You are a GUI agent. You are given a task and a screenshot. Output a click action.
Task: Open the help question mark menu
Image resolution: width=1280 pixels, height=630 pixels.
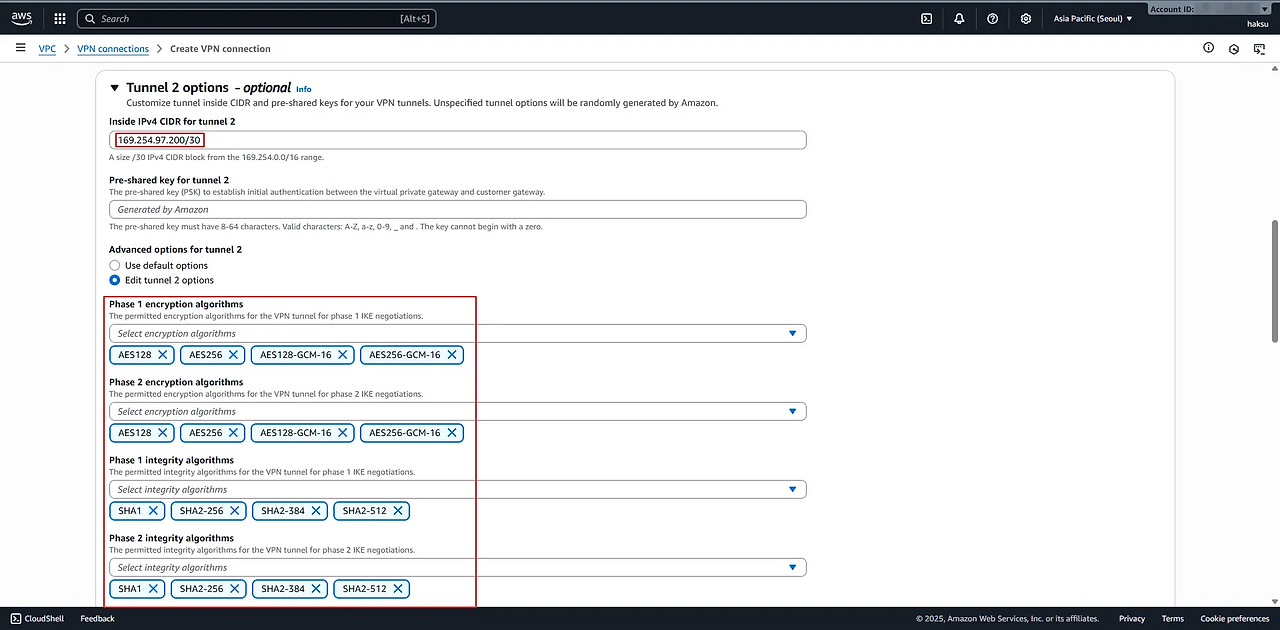click(x=992, y=18)
